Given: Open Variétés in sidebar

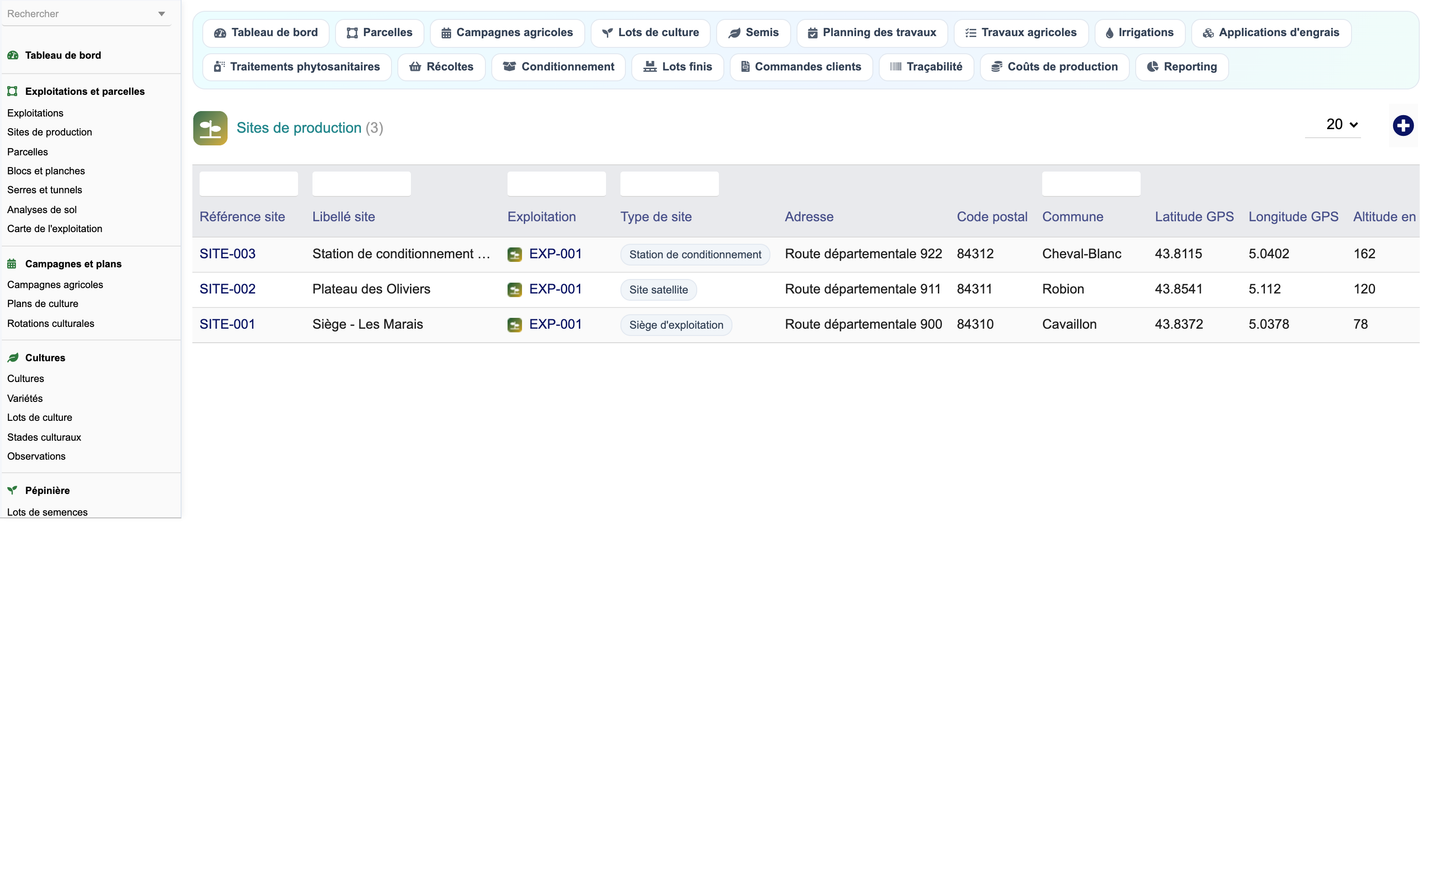Looking at the screenshot, I should 25,399.
